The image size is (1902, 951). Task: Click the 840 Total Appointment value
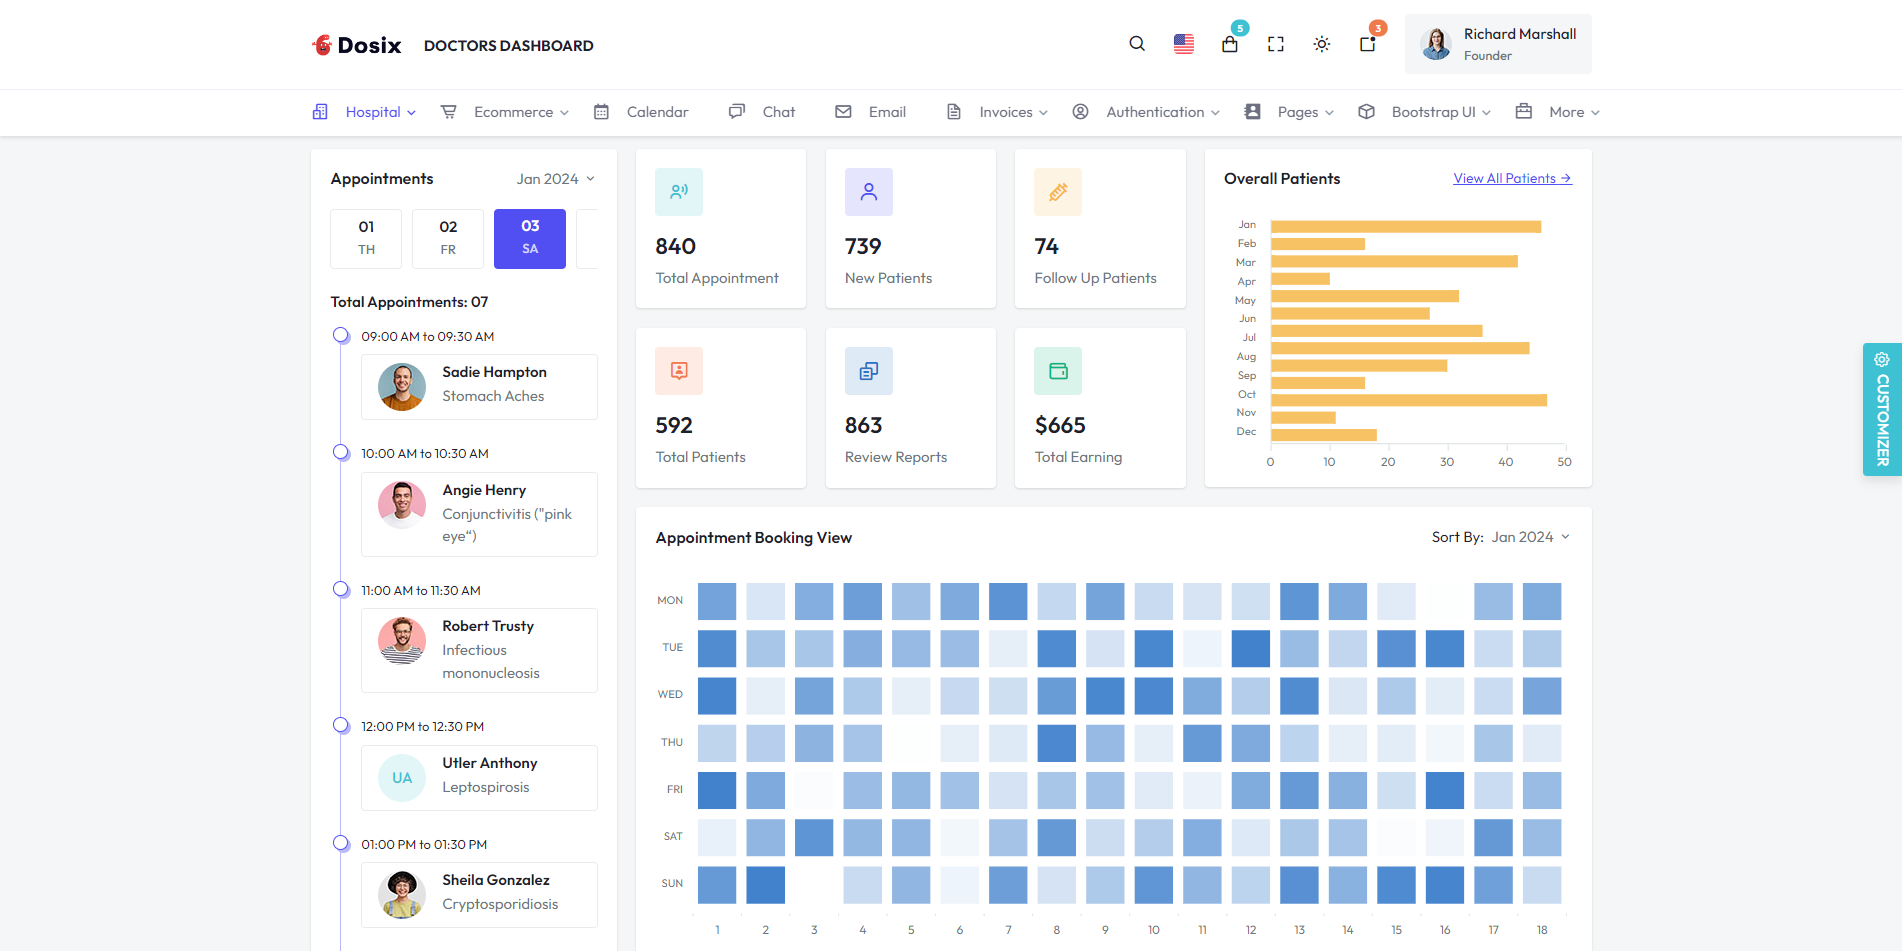(676, 247)
